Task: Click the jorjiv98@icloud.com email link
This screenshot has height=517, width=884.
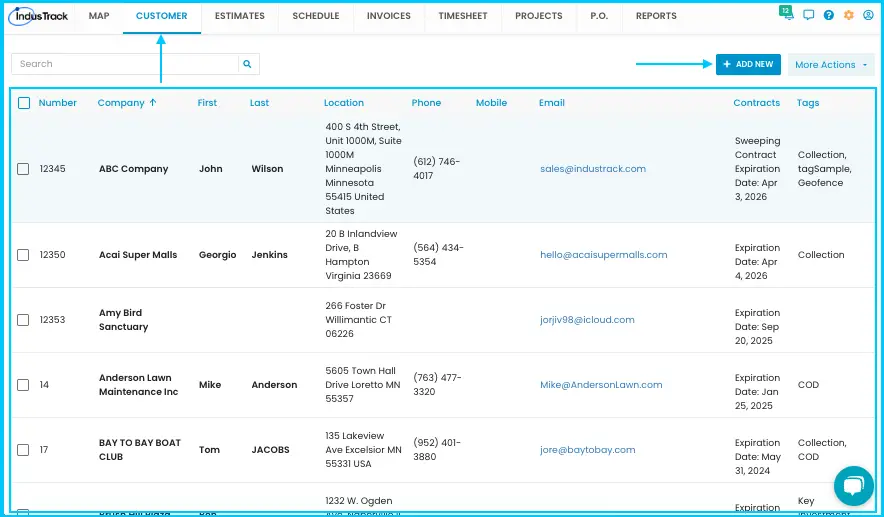Action: point(587,320)
